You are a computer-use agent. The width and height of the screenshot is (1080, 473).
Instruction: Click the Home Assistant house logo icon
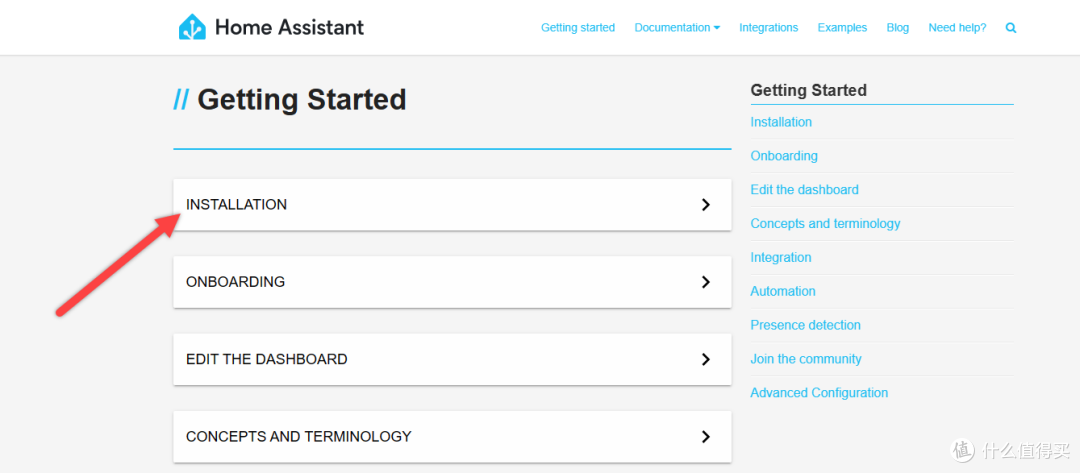click(x=192, y=28)
